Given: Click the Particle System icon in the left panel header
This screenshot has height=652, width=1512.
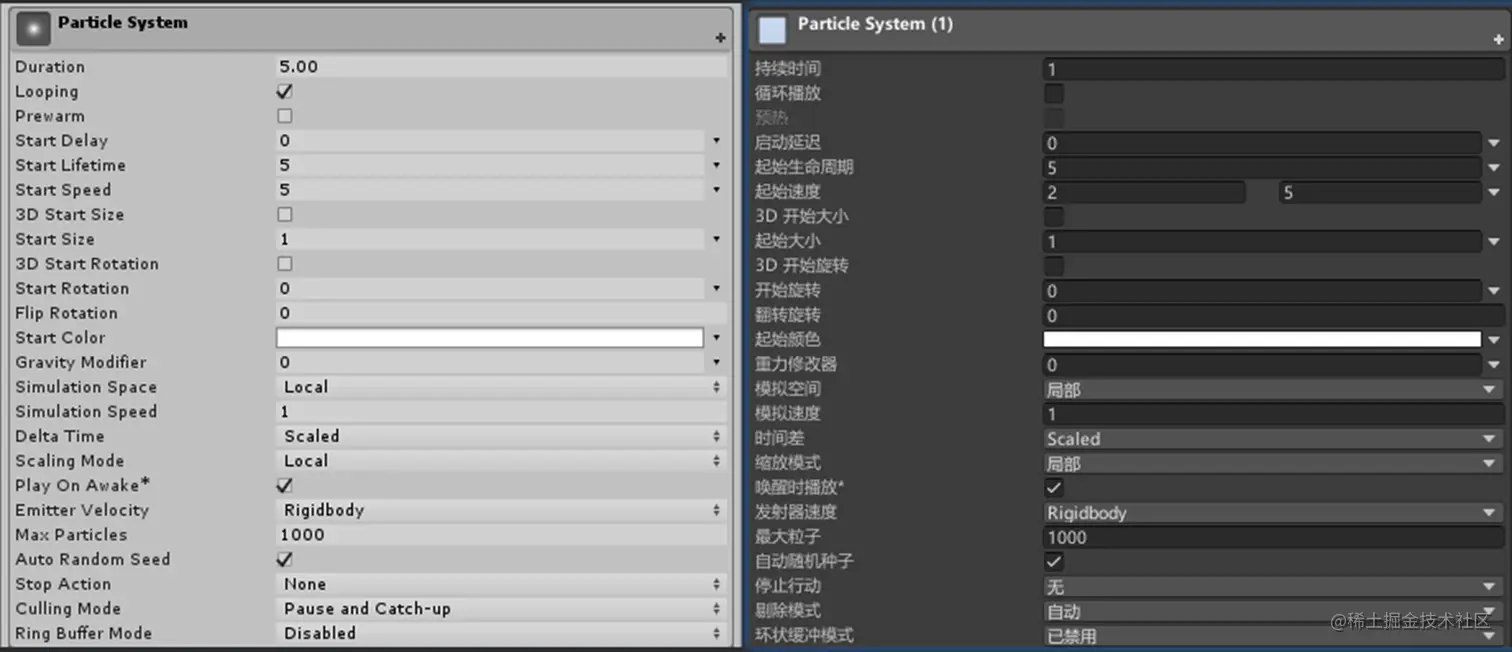Looking at the screenshot, I should [33, 30].
